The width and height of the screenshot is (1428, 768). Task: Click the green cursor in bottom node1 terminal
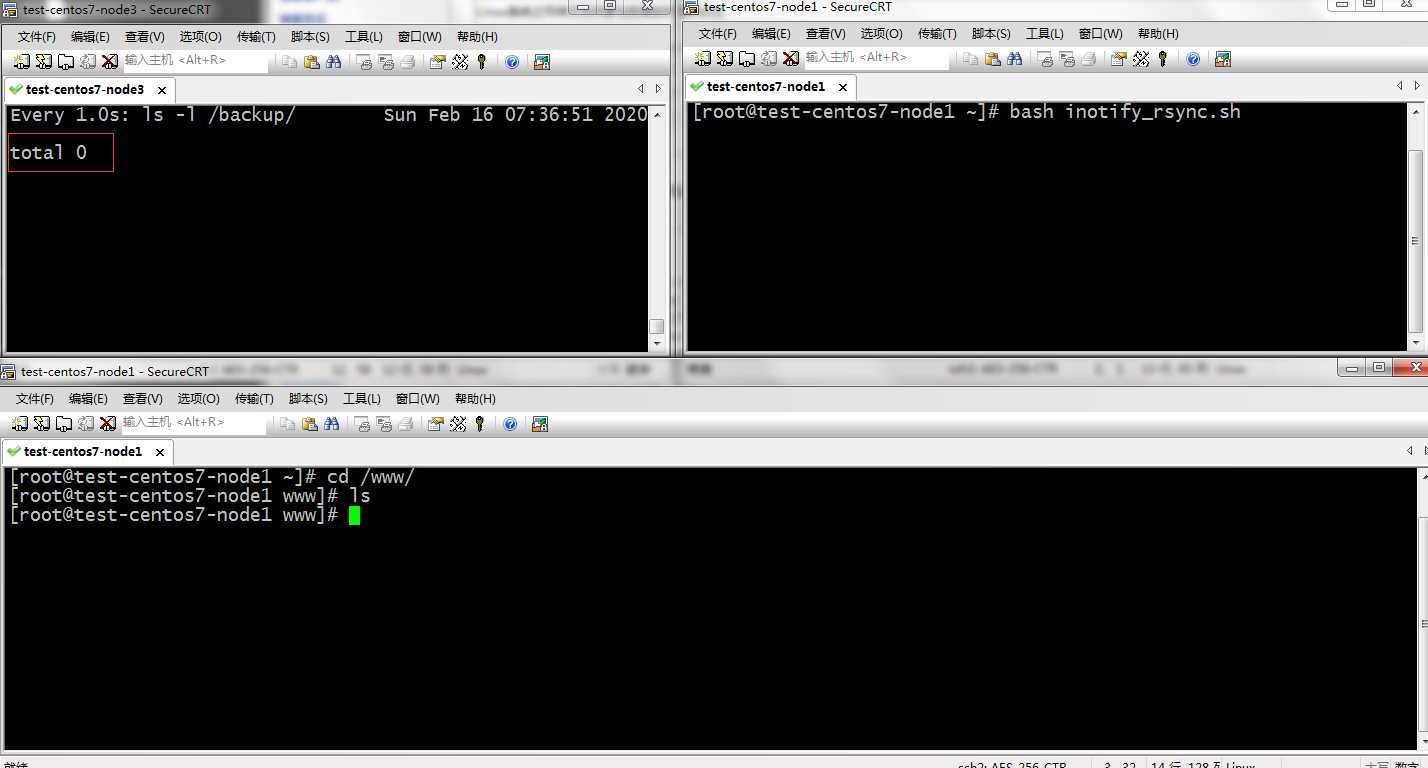[354, 515]
